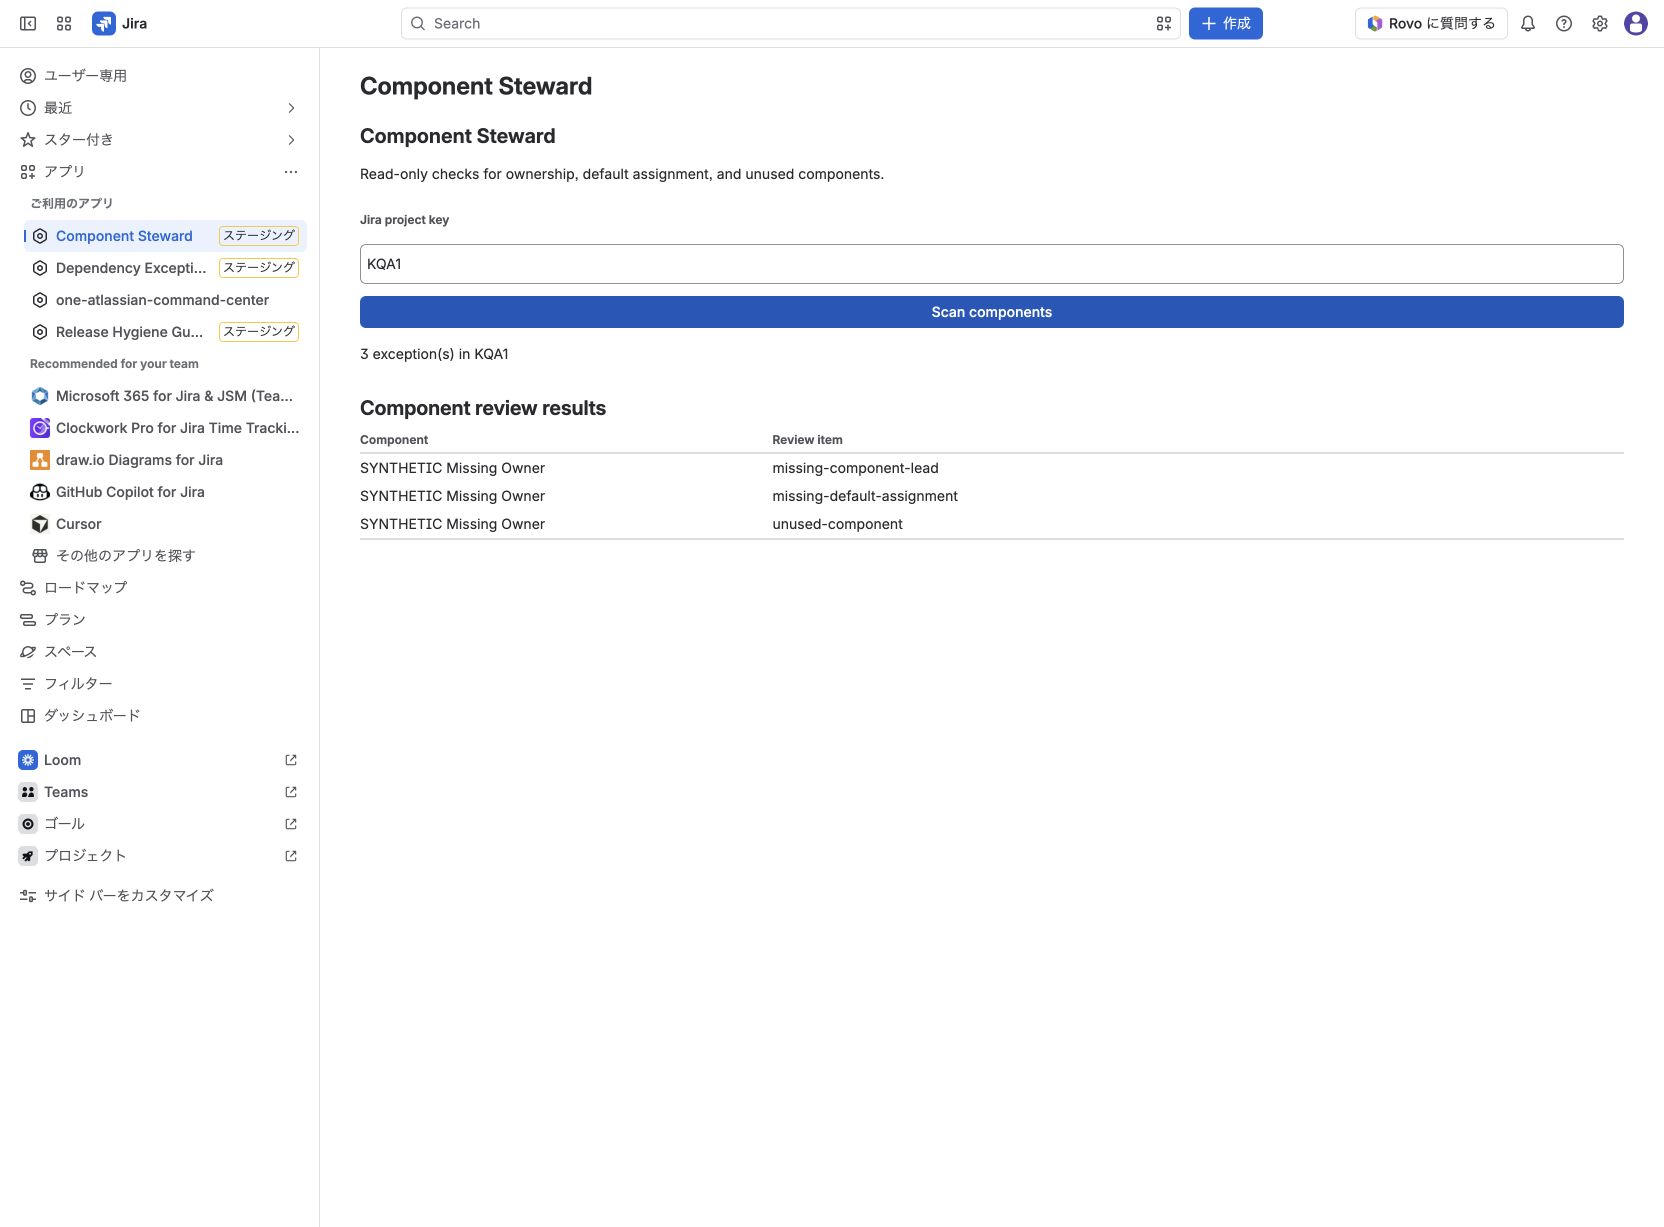Open プラン in the sidebar
Image resolution: width=1664 pixels, height=1227 pixels.
(x=160, y=620)
